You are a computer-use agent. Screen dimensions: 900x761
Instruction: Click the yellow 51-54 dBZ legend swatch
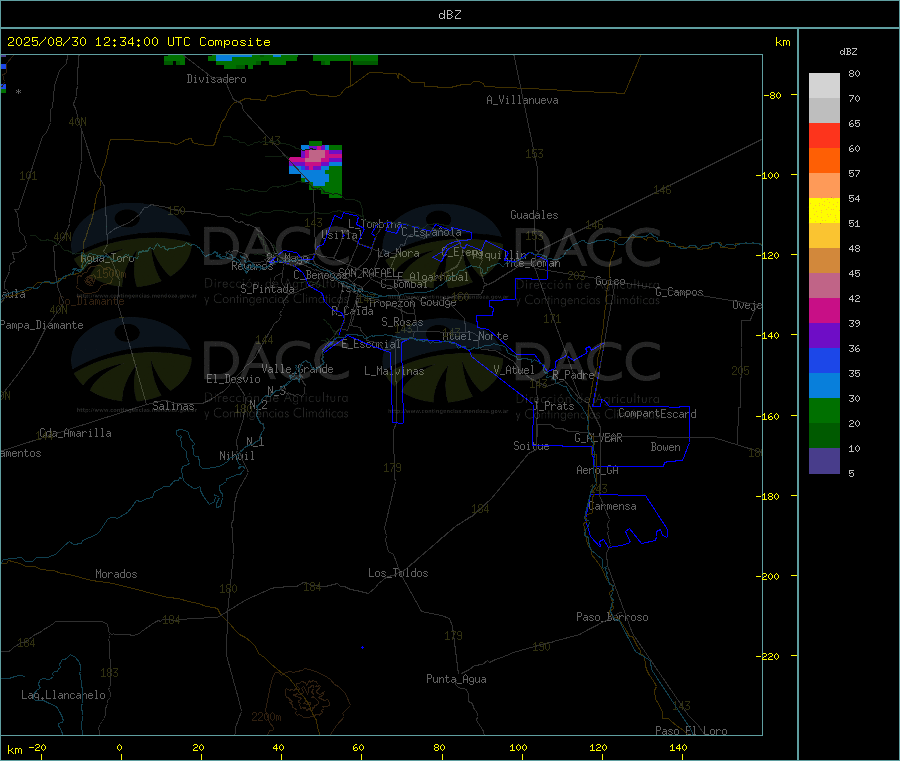[824, 211]
